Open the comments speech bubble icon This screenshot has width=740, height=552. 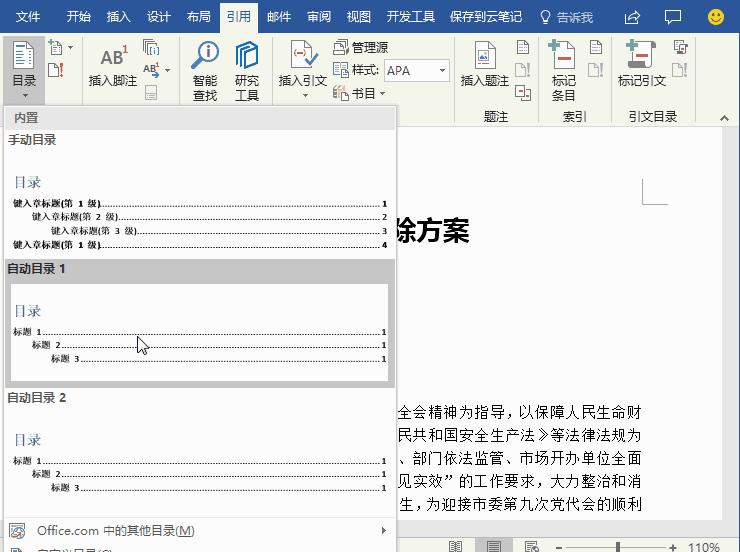673,17
